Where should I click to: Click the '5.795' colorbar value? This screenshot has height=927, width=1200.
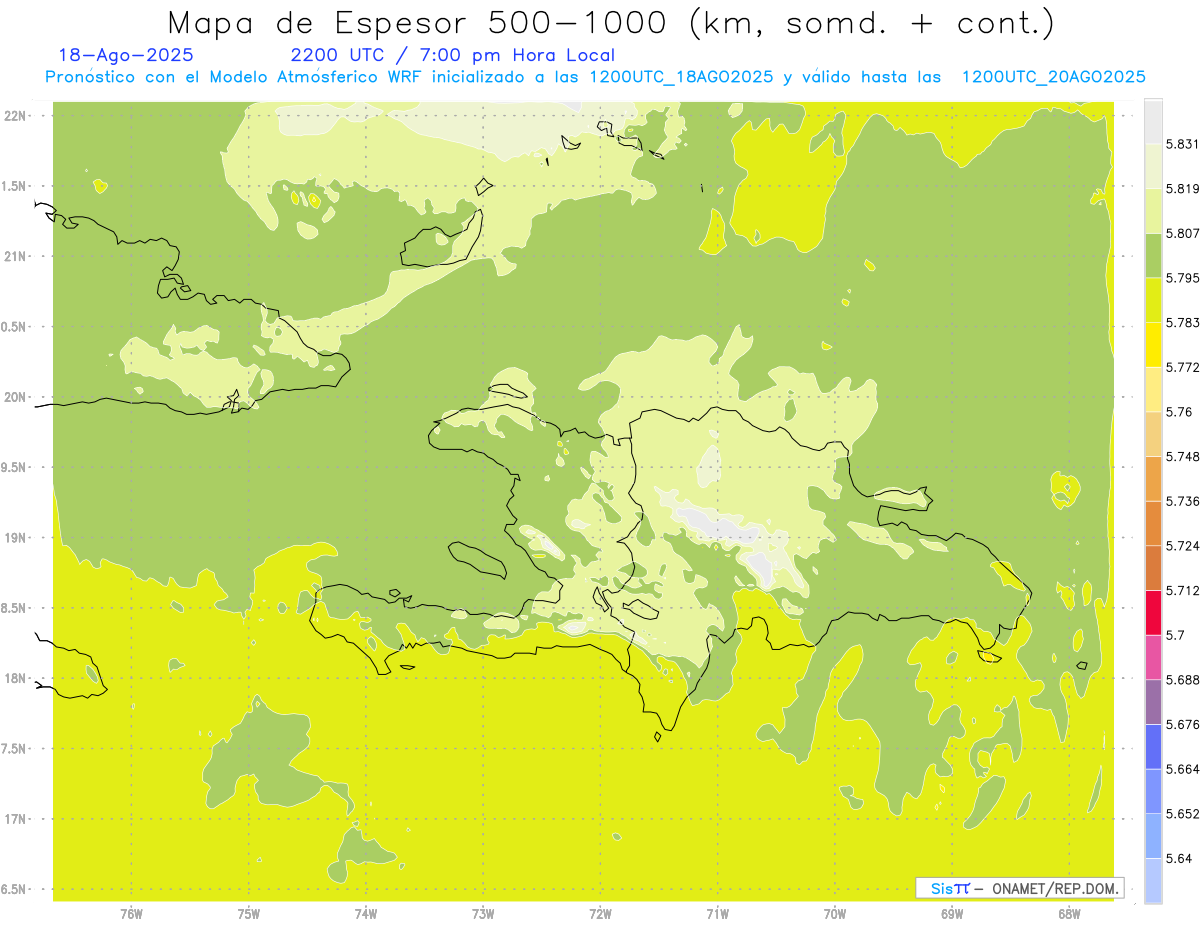1182,278
